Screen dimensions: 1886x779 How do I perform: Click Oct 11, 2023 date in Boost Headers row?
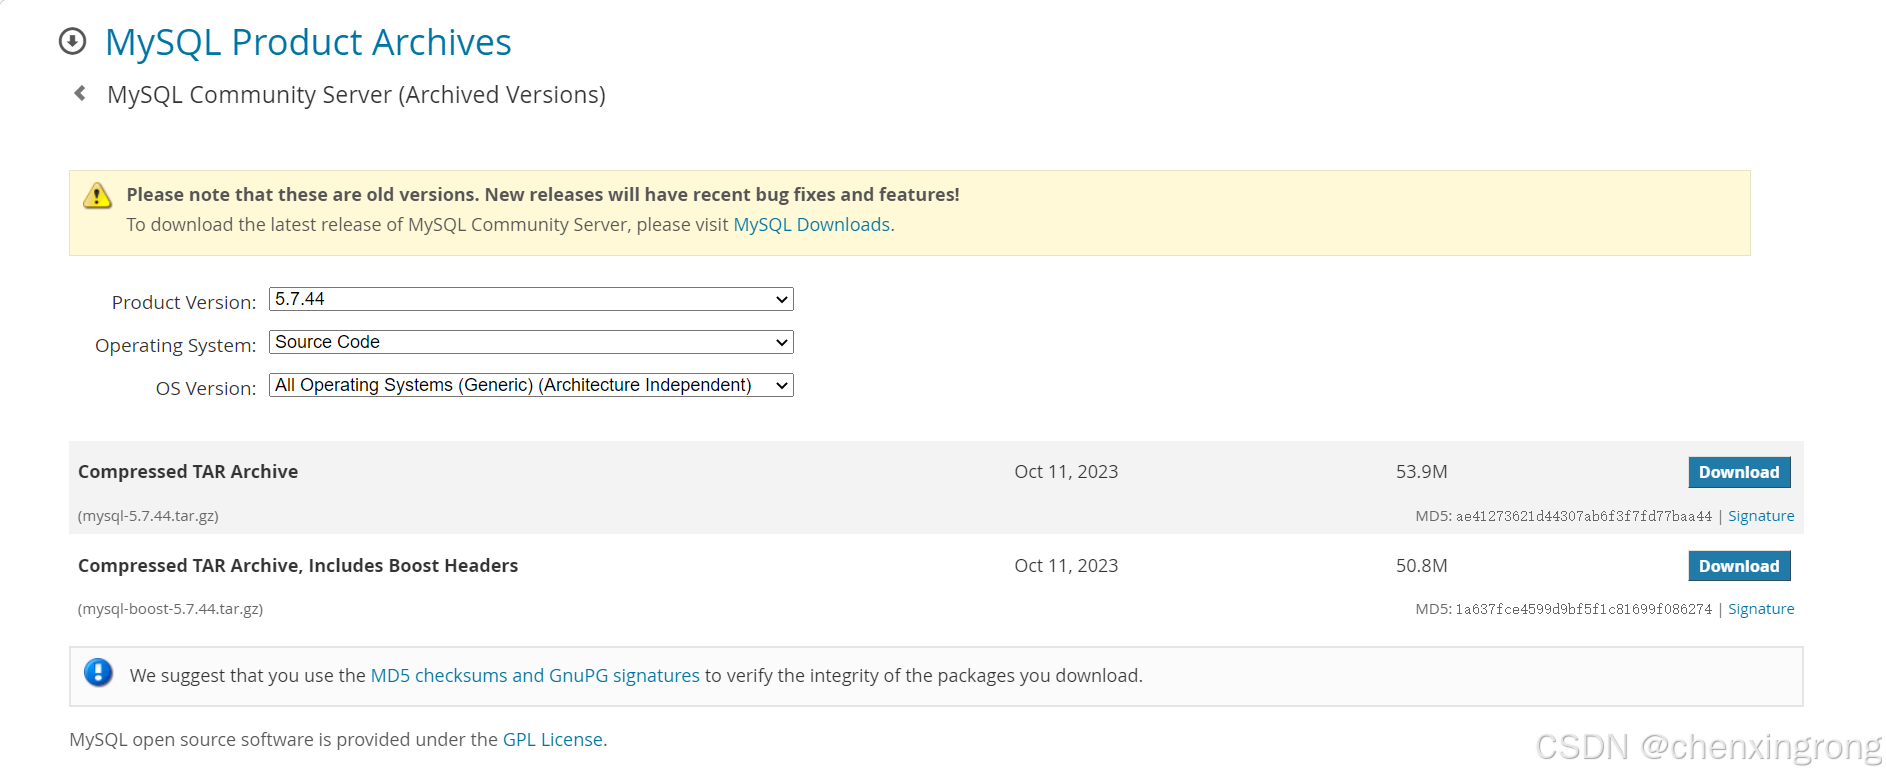point(1066,566)
